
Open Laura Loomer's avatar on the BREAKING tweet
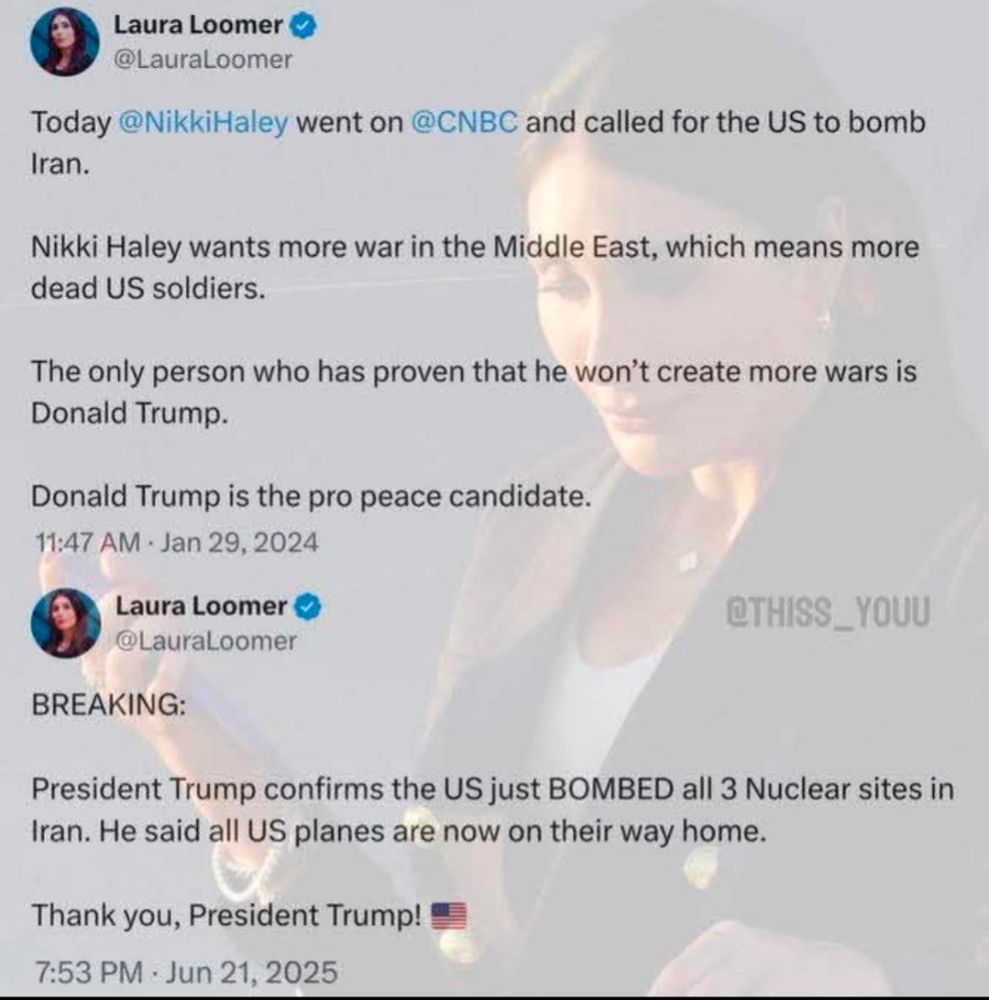tap(66, 623)
